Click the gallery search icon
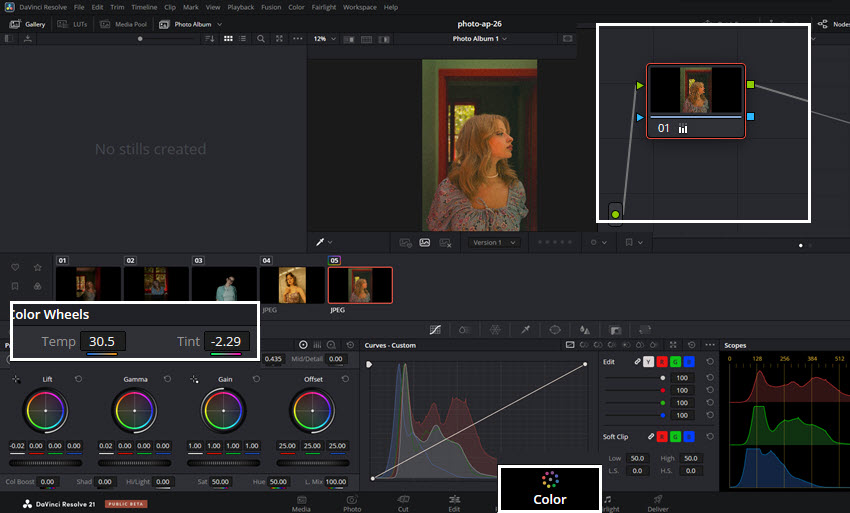This screenshot has height=513, width=850. click(261, 39)
